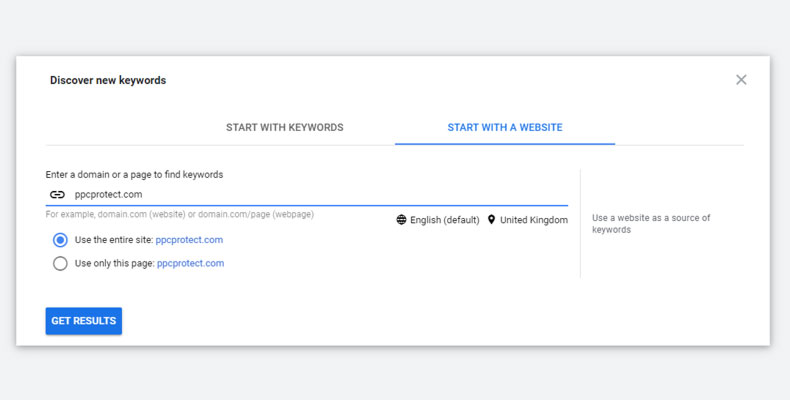
Task: Open the United Kingdom location selector
Action: [533, 220]
